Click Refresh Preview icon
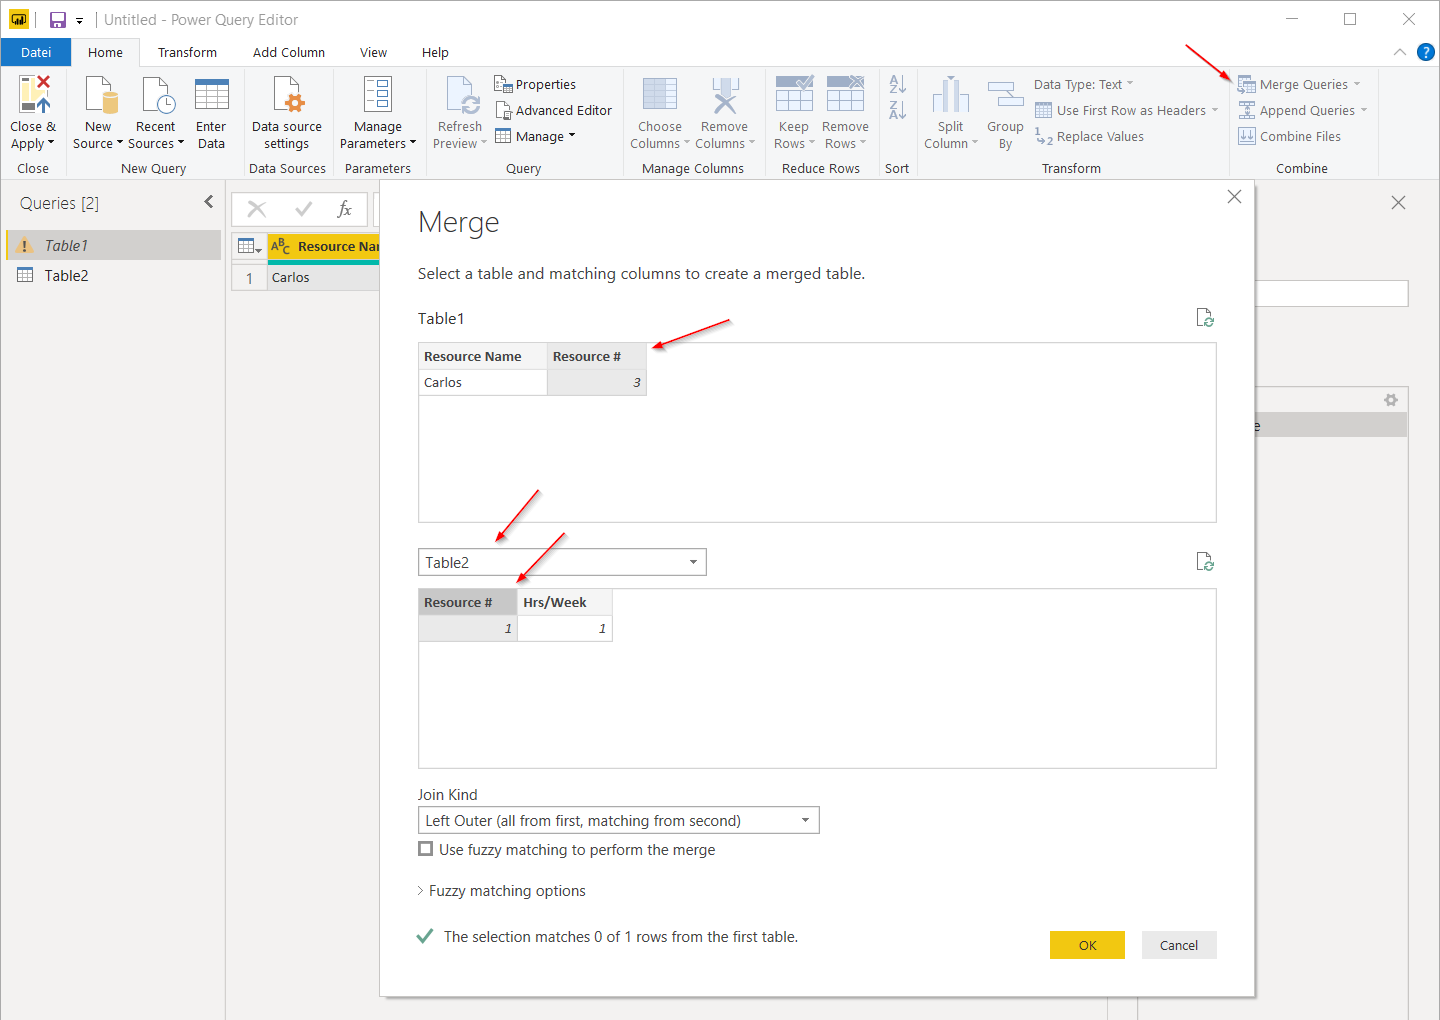 pyautogui.click(x=462, y=95)
